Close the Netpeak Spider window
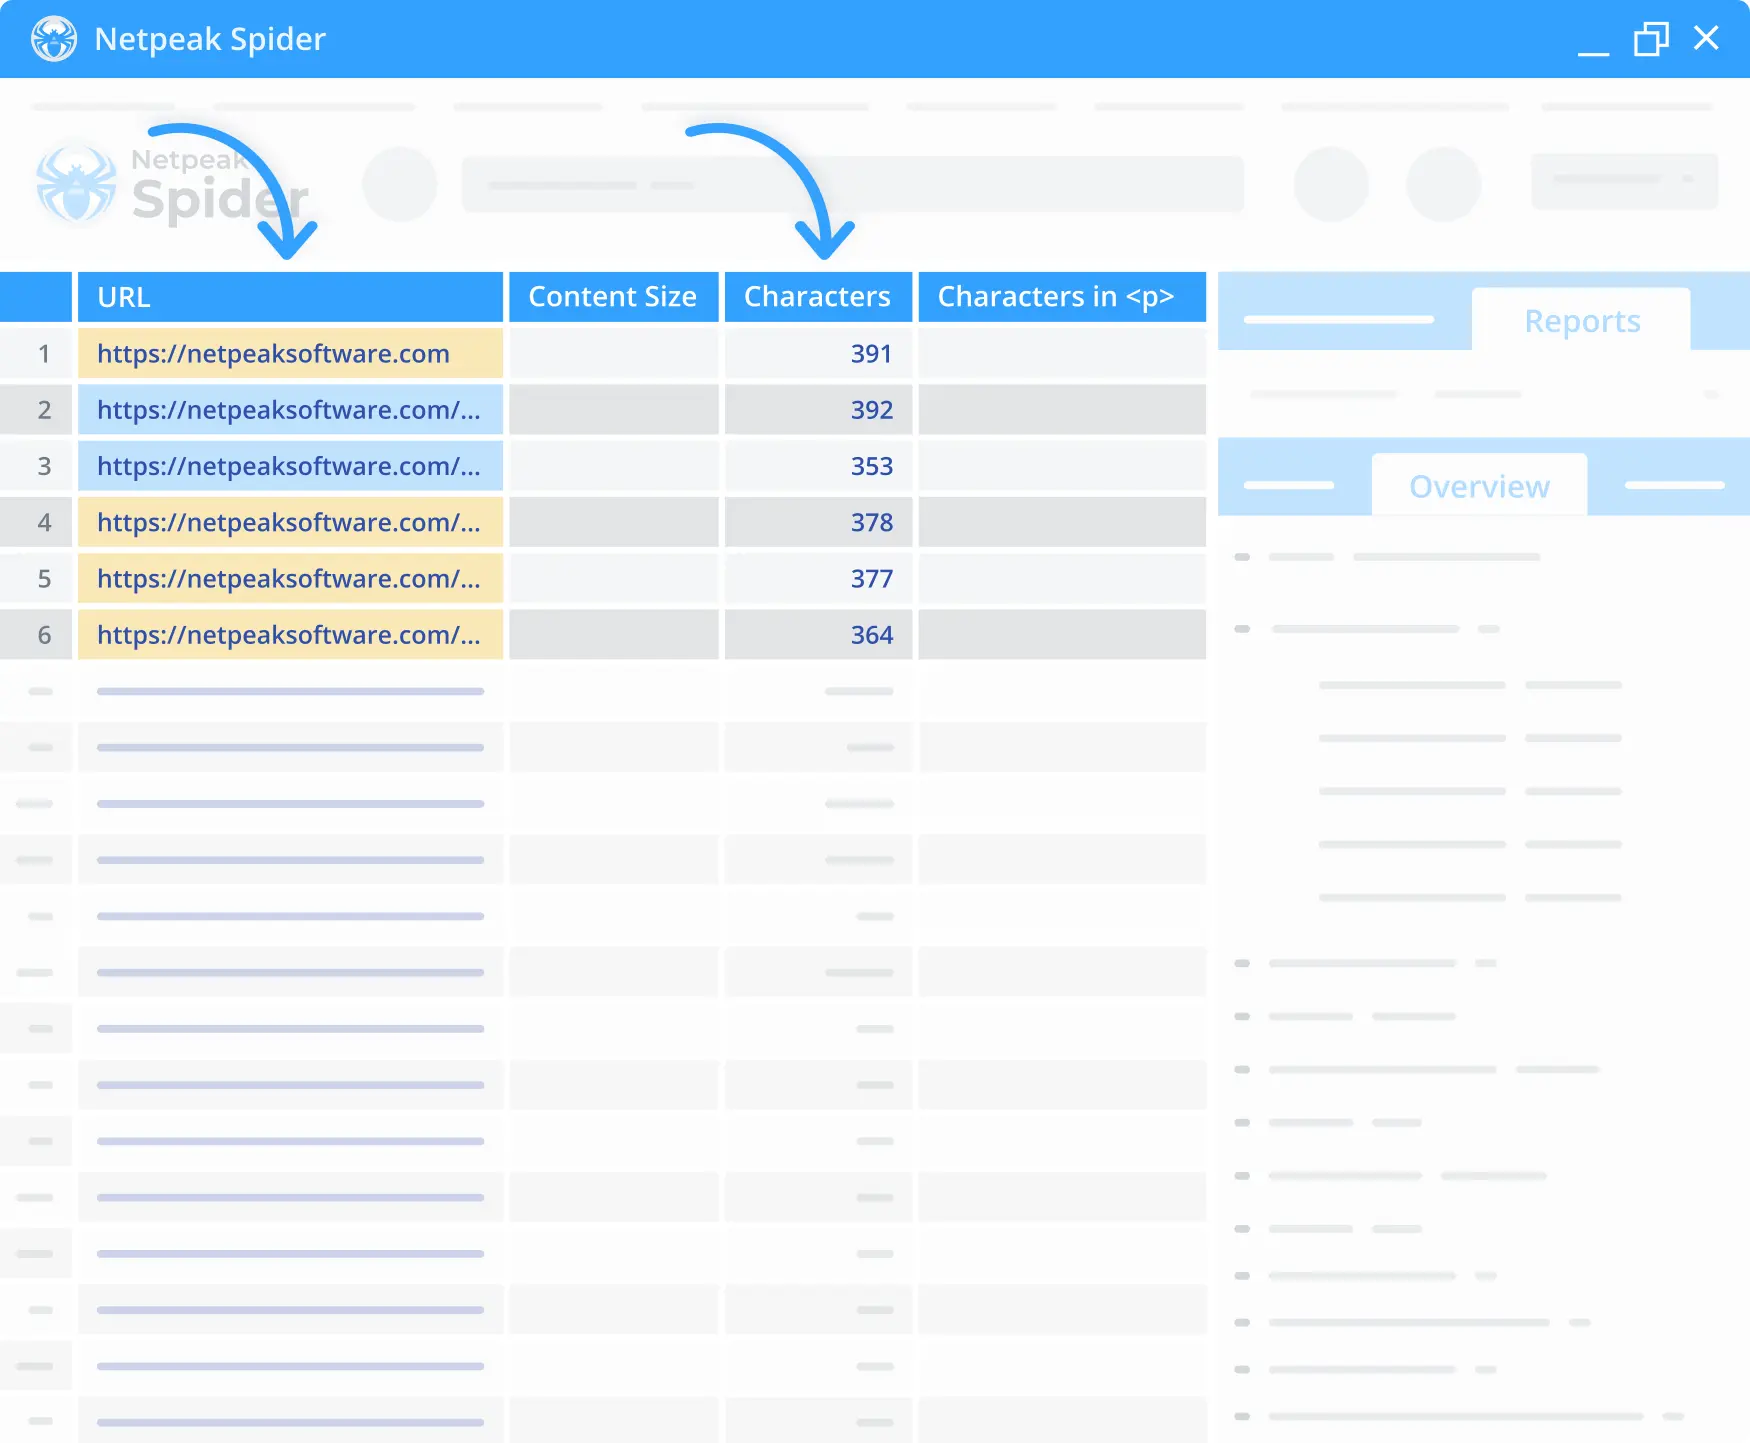Image resolution: width=1750 pixels, height=1443 pixels. [1706, 38]
